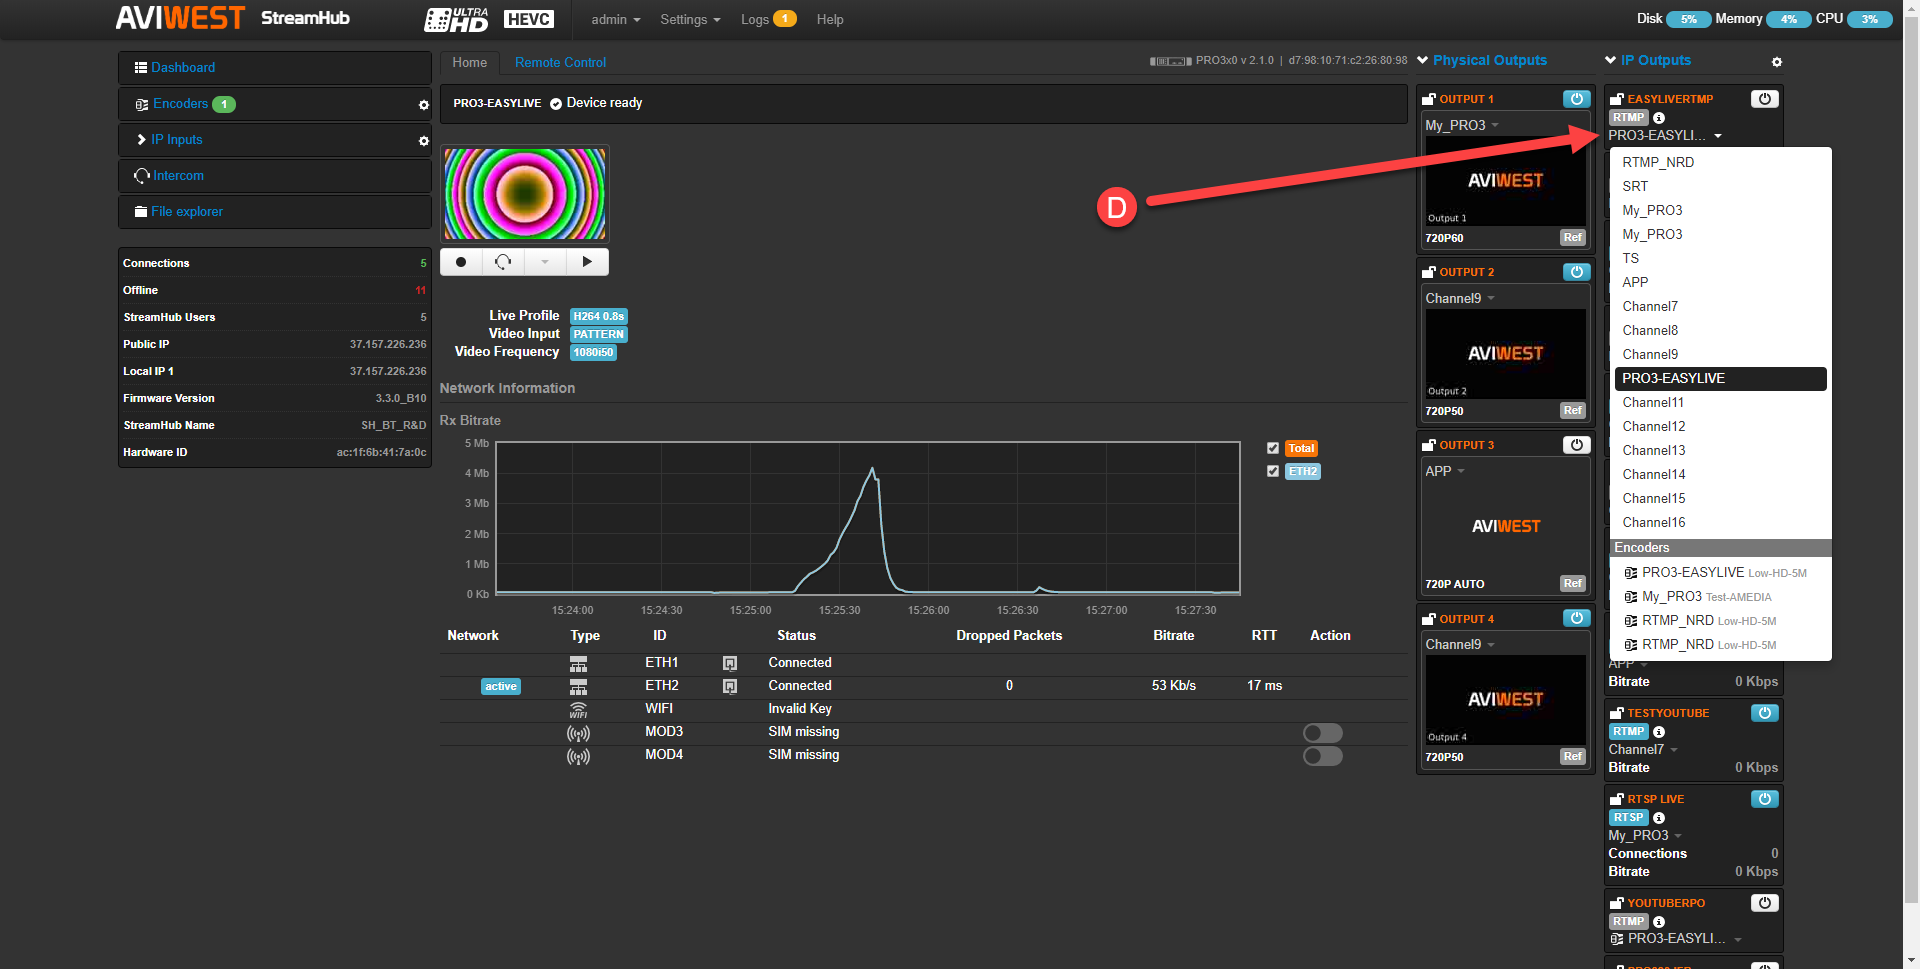Viewport: 1920px width, 969px height.
Task: Switch to the Remote Control tab
Action: click(x=560, y=62)
